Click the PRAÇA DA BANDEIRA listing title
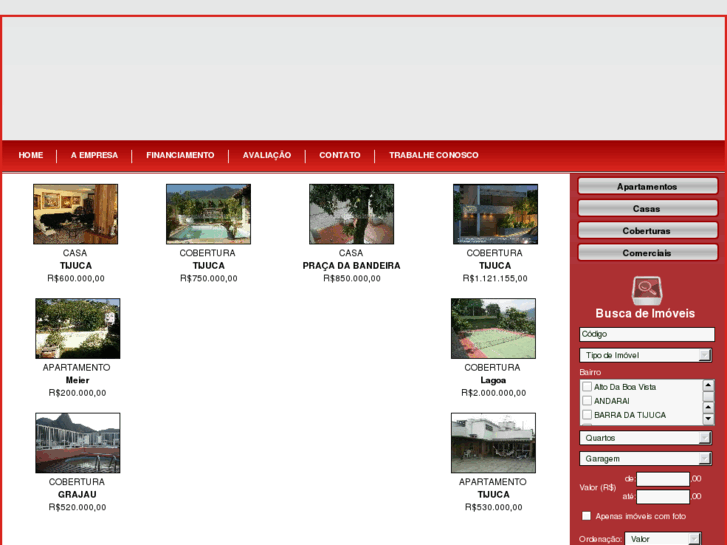This screenshot has height=545, width=727. click(x=351, y=266)
